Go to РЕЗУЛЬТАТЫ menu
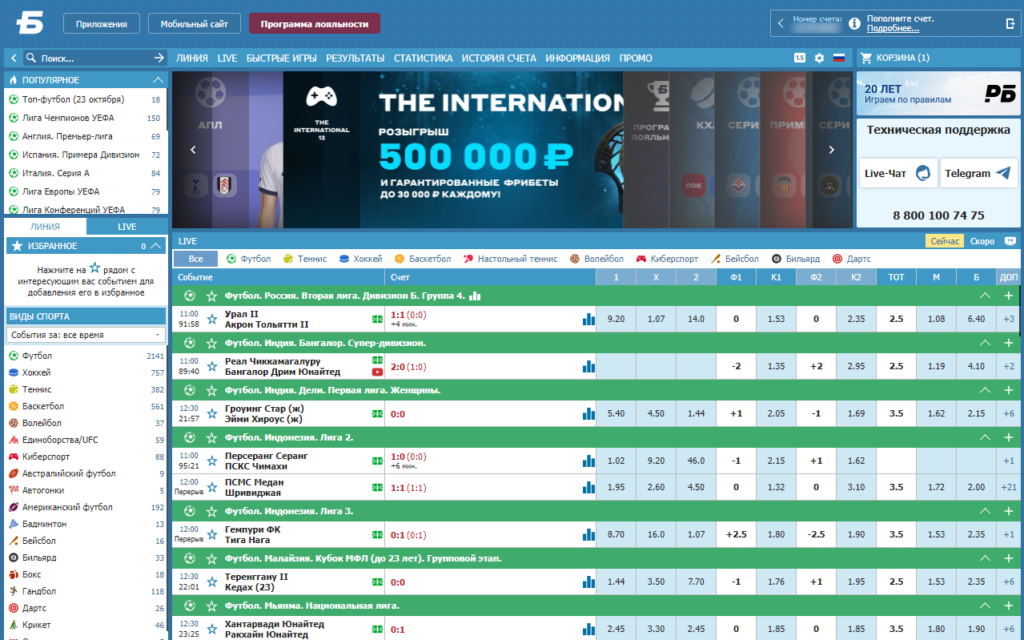 (355, 58)
